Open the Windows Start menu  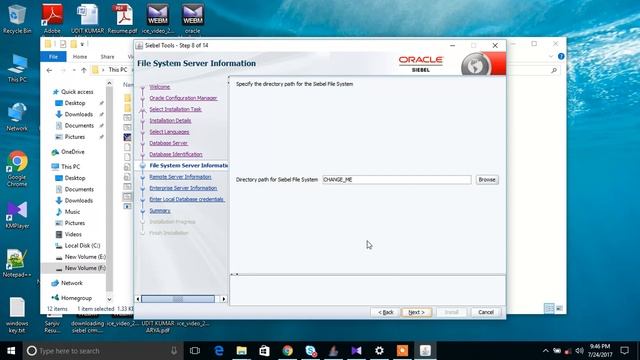tap(11, 351)
